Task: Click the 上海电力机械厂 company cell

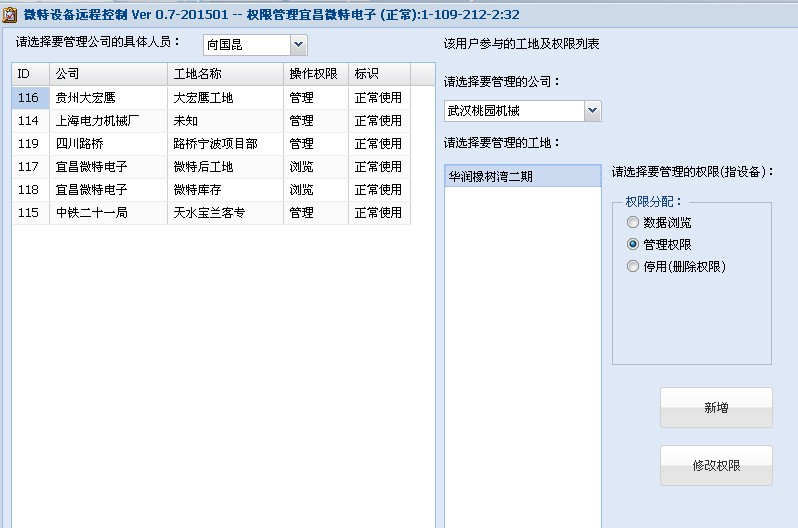Action: pyautogui.click(x=108, y=121)
